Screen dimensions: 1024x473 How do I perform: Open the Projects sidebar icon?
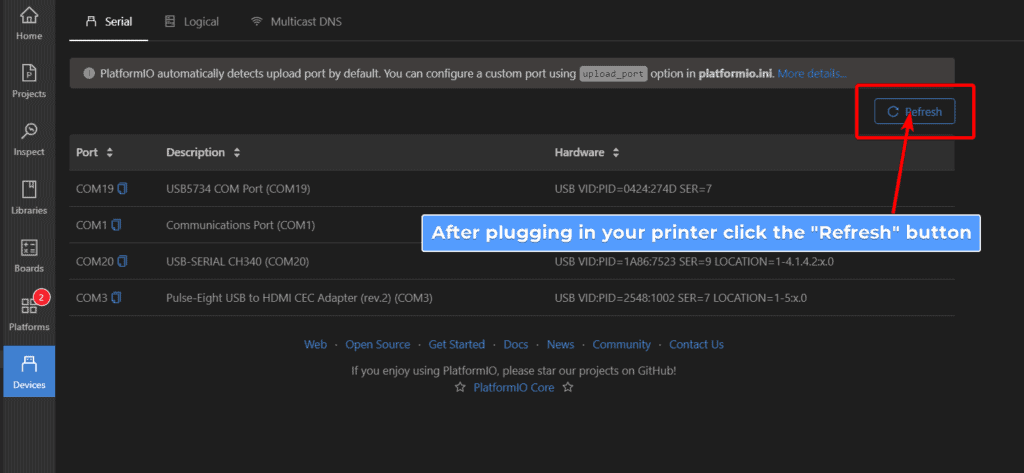(29, 81)
